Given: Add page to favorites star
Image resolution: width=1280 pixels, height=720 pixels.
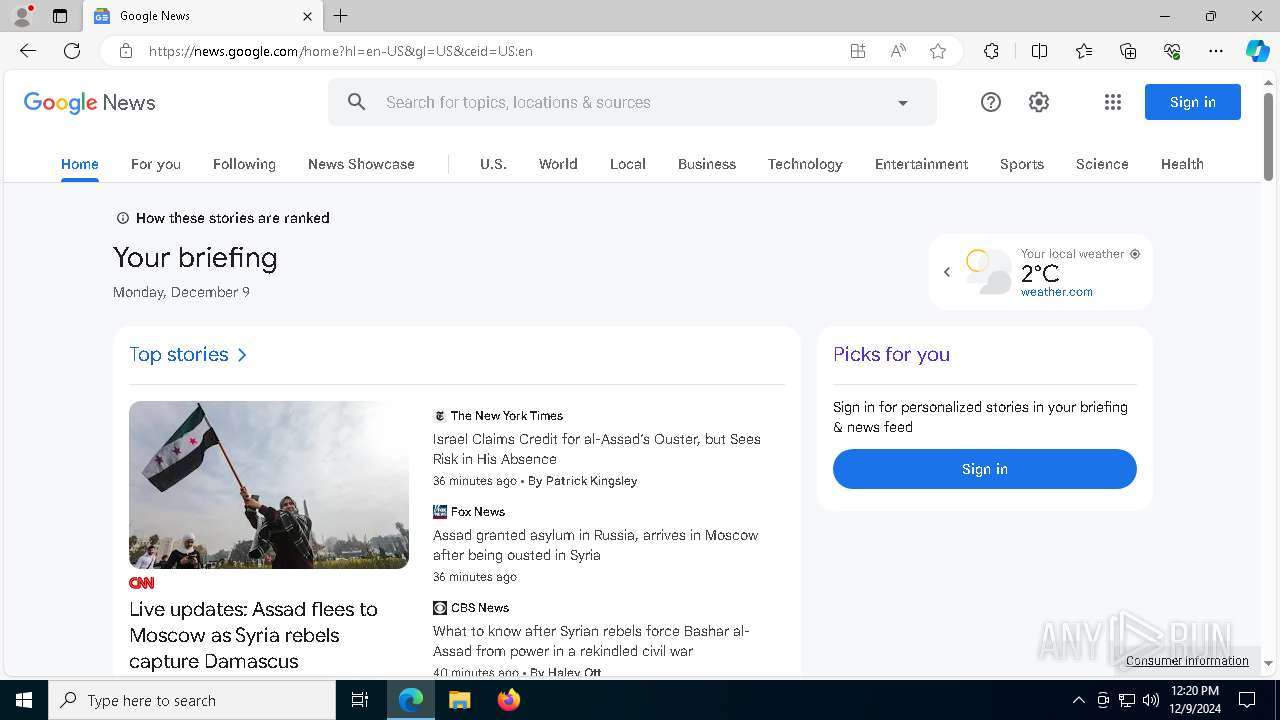Looking at the screenshot, I should coord(938,51).
